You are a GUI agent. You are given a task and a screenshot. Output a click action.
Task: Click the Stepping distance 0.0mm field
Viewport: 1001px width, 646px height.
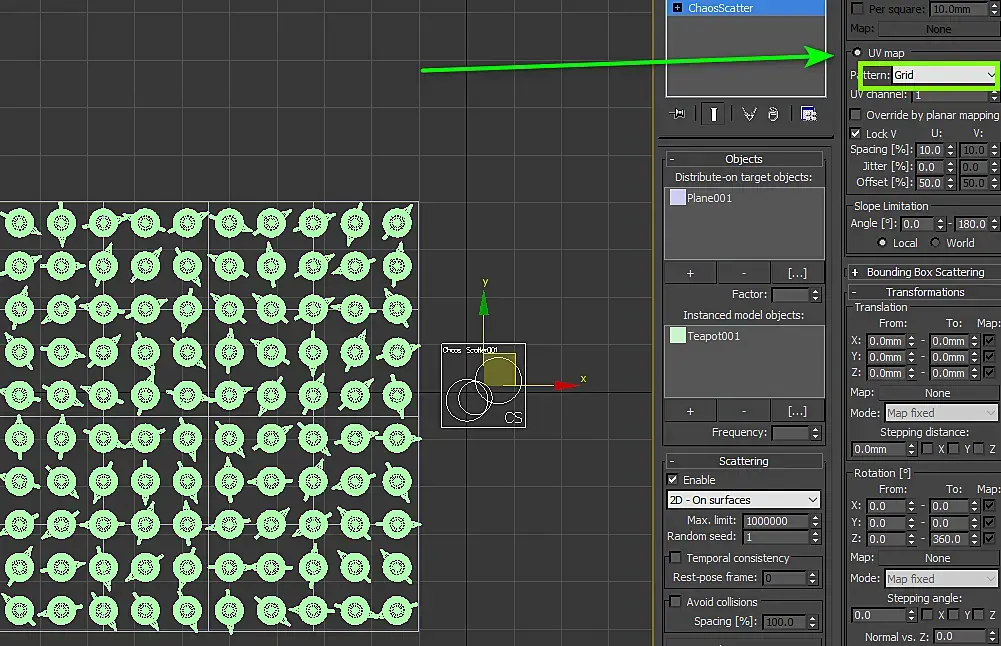tap(878, 449)
